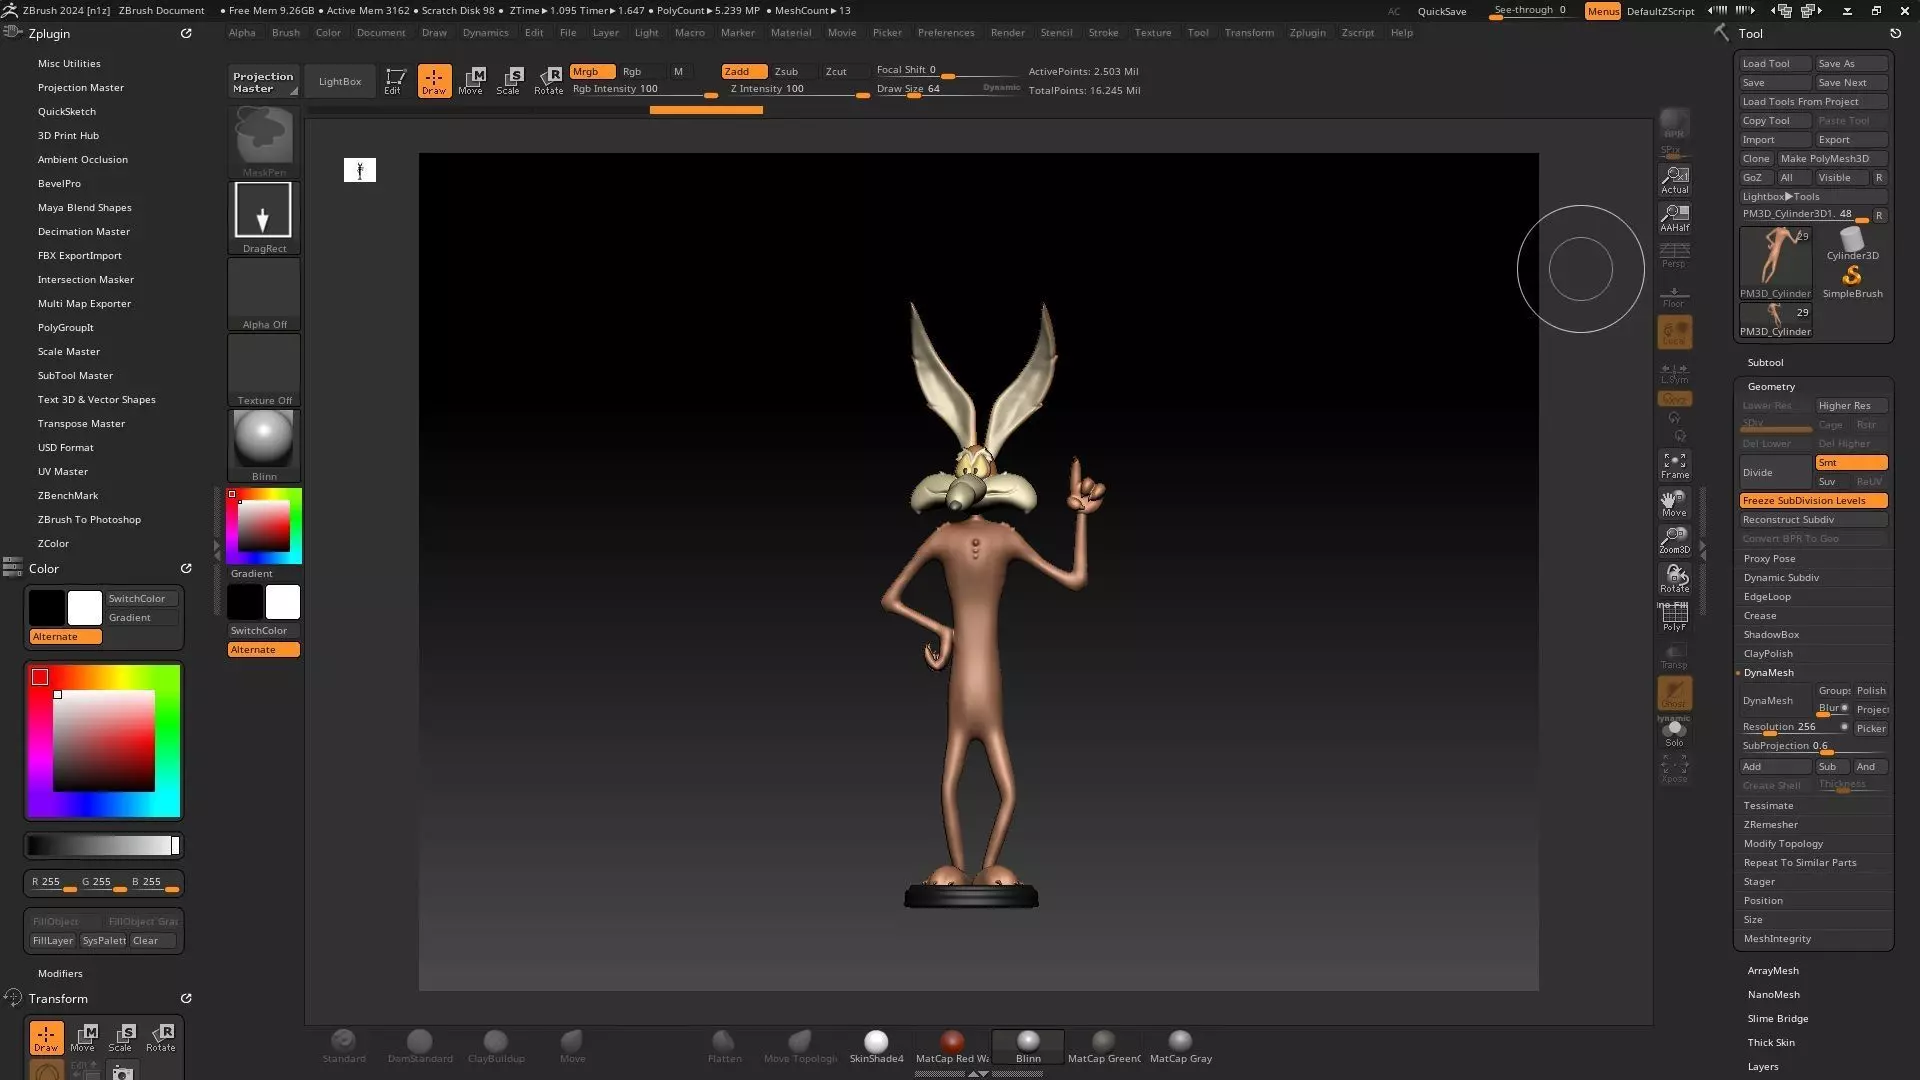The width and height of the screenshot is (1920, 1080).
Task: Select the MatCap Red Wax material
Action: coord(952,1047)
